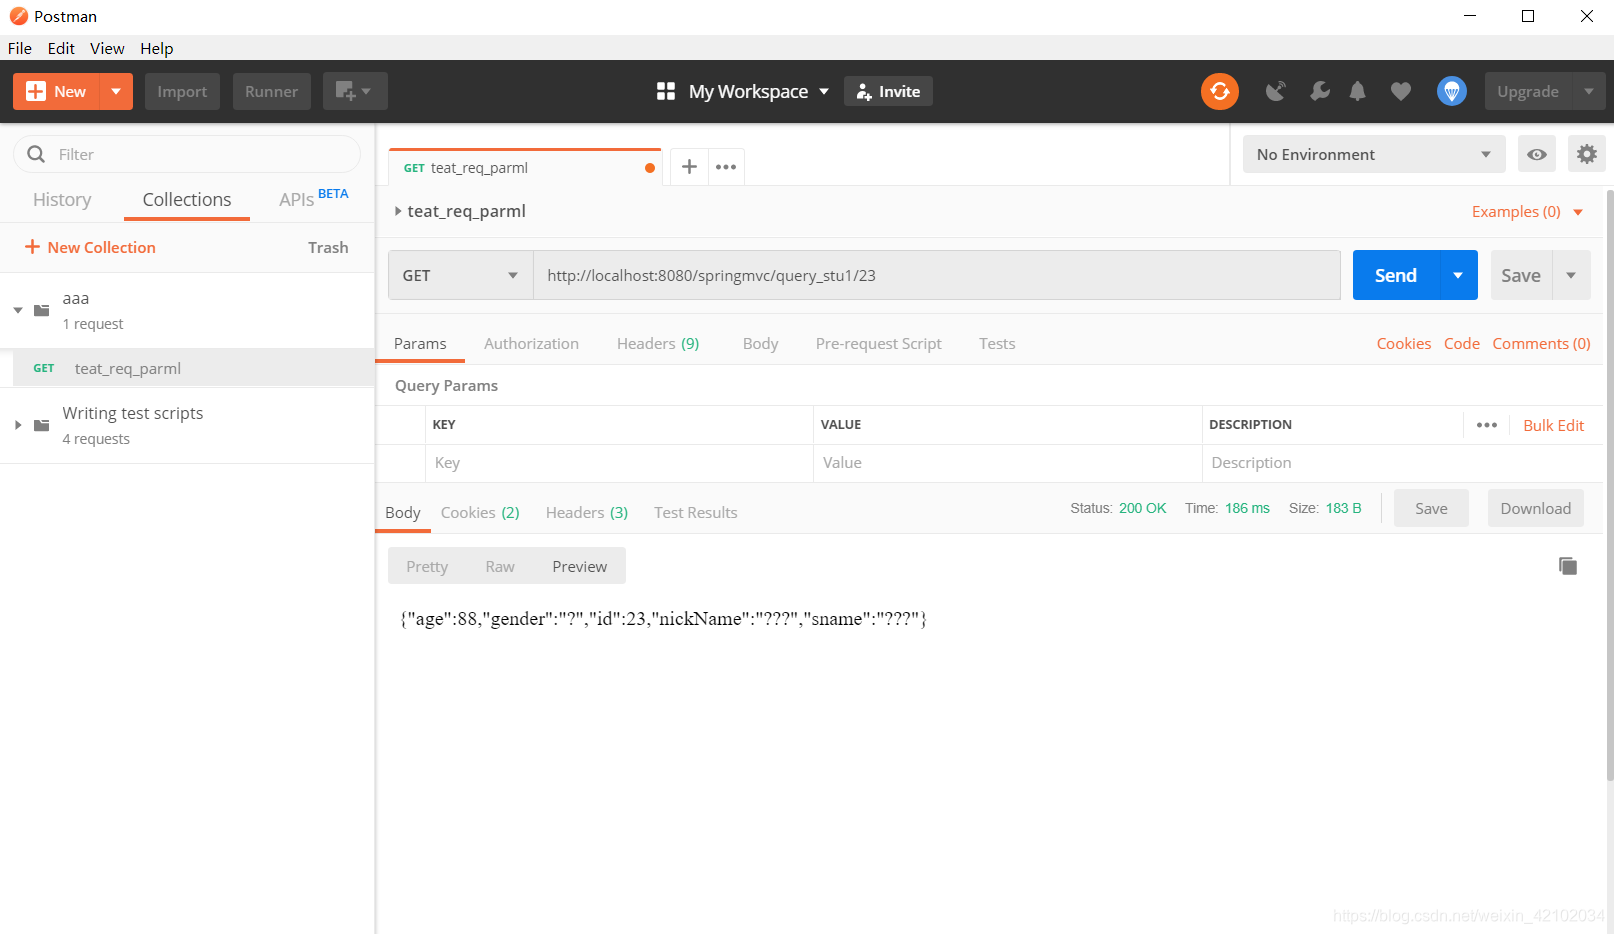Expand the Writing test scripts collection

[x=18, y=425]
